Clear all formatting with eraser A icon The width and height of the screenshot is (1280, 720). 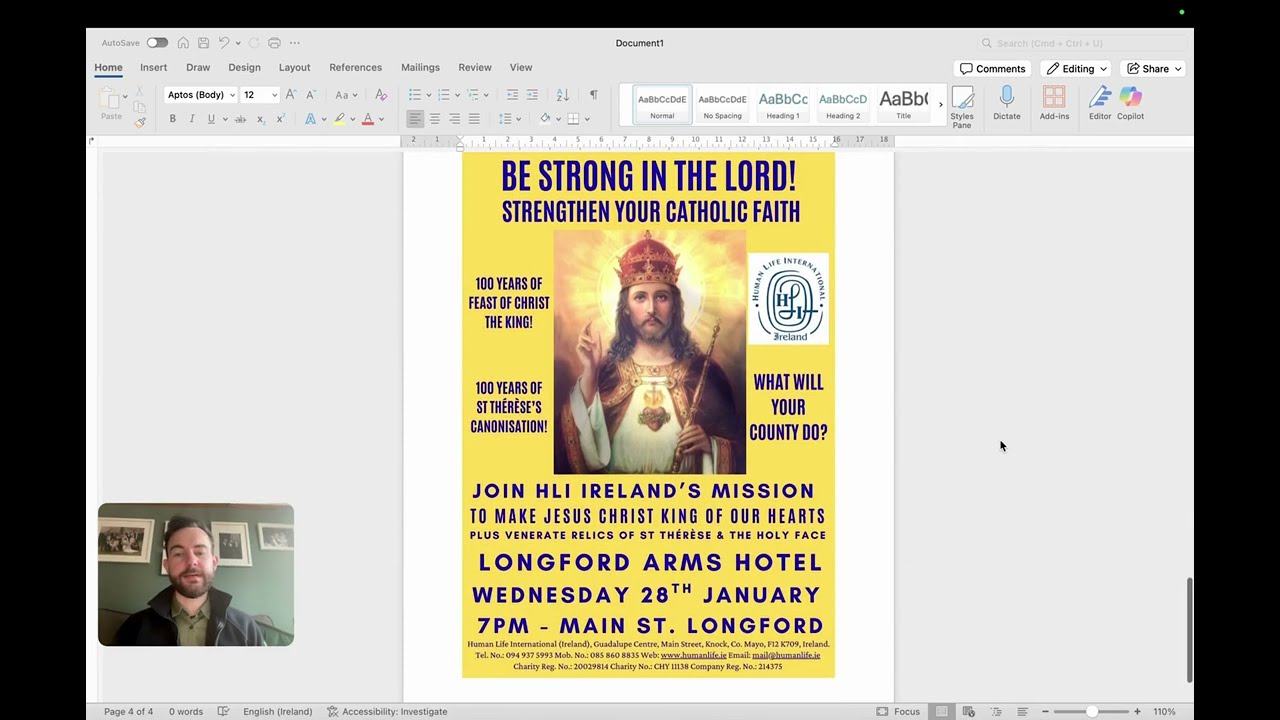[x=381, y=95]
